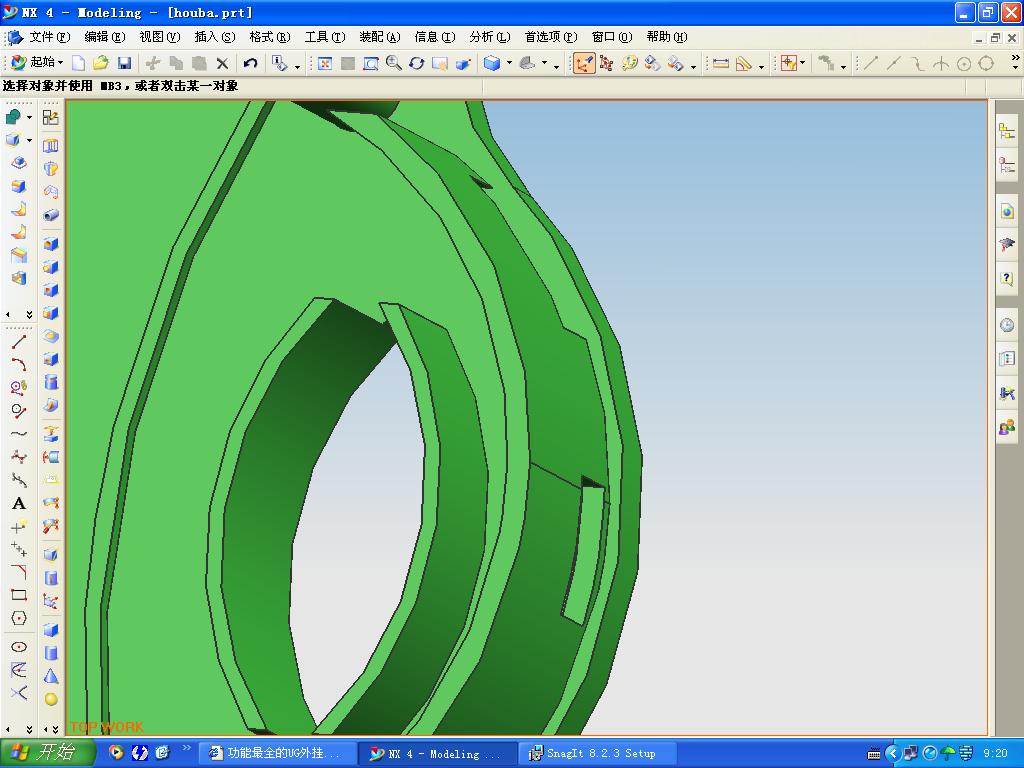Viewport: 1024px width, 768px height.
Task: Open the Part Navigator icon on right sidebar
Action: (x=1007, y=165)
